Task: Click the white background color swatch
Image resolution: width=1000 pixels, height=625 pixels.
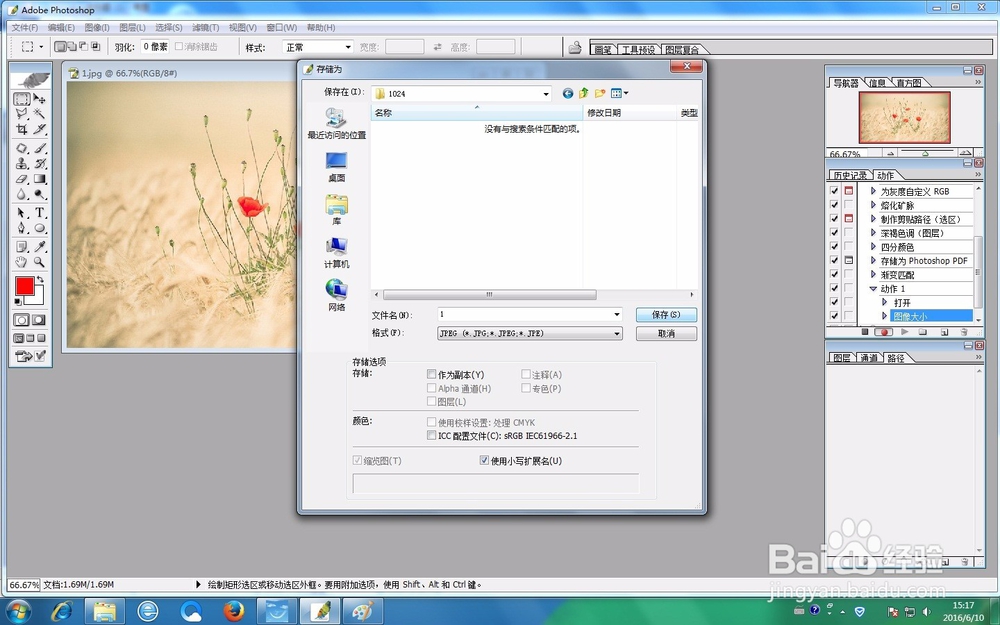Action: pos(38,298)
